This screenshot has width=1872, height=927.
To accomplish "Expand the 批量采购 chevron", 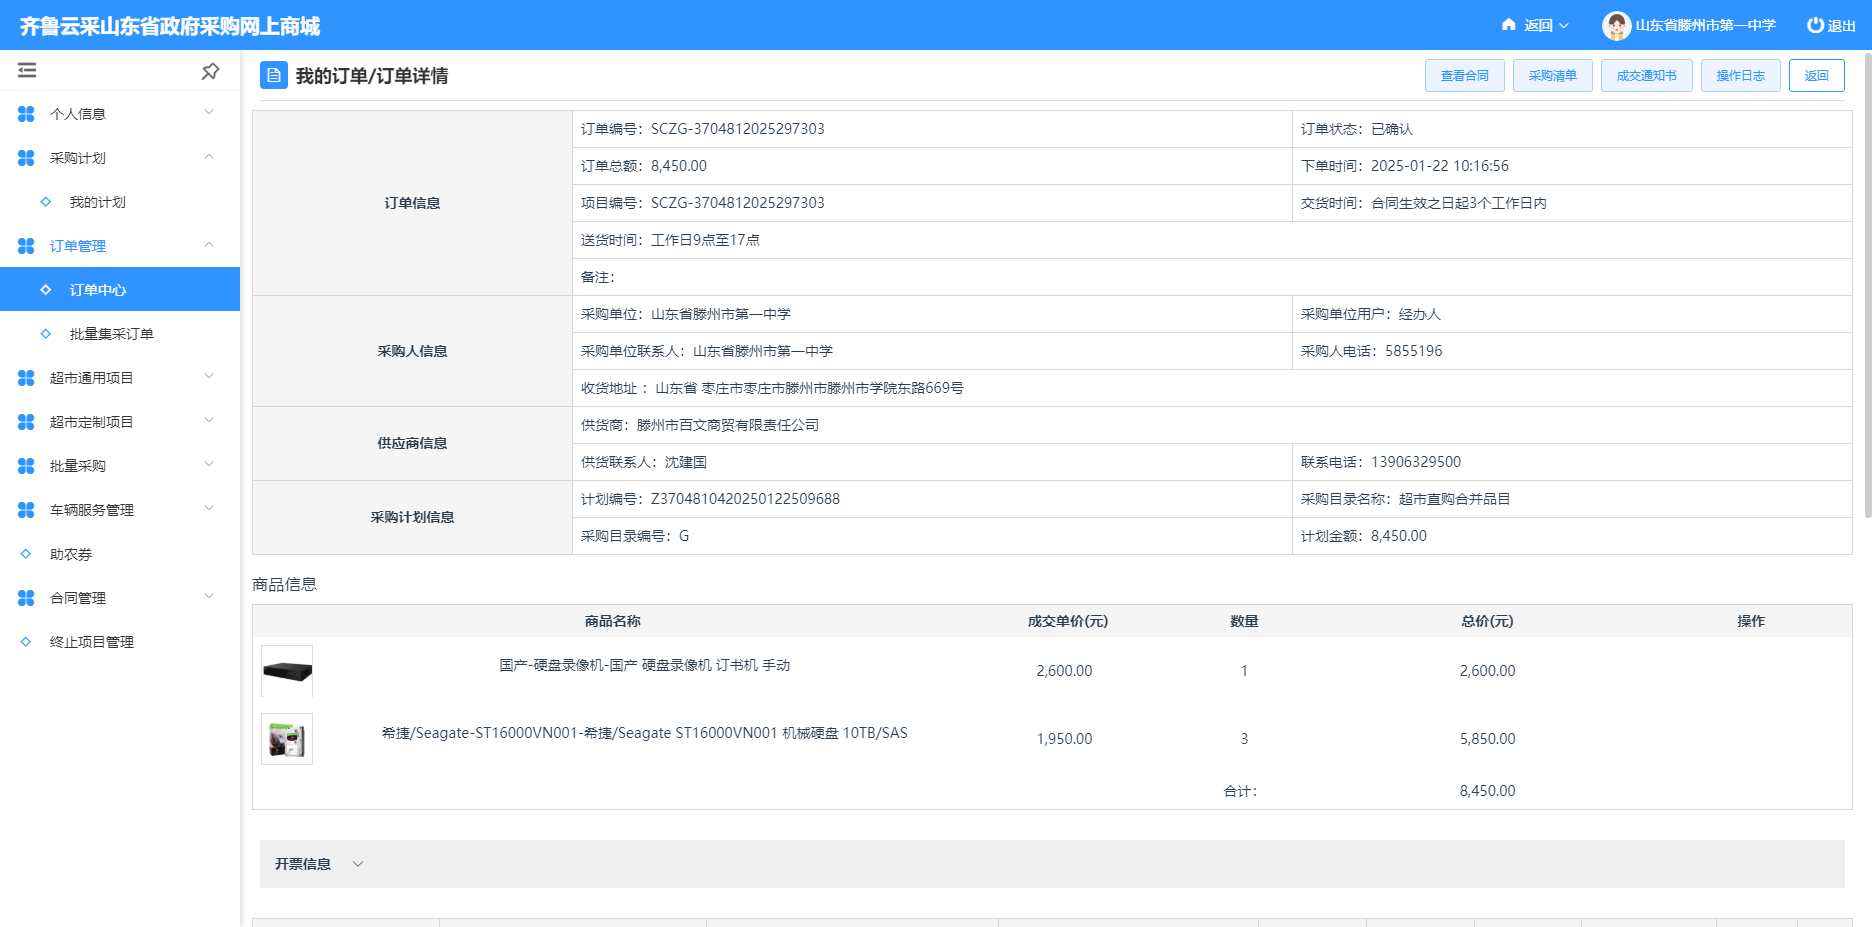I will pos(209,465).
